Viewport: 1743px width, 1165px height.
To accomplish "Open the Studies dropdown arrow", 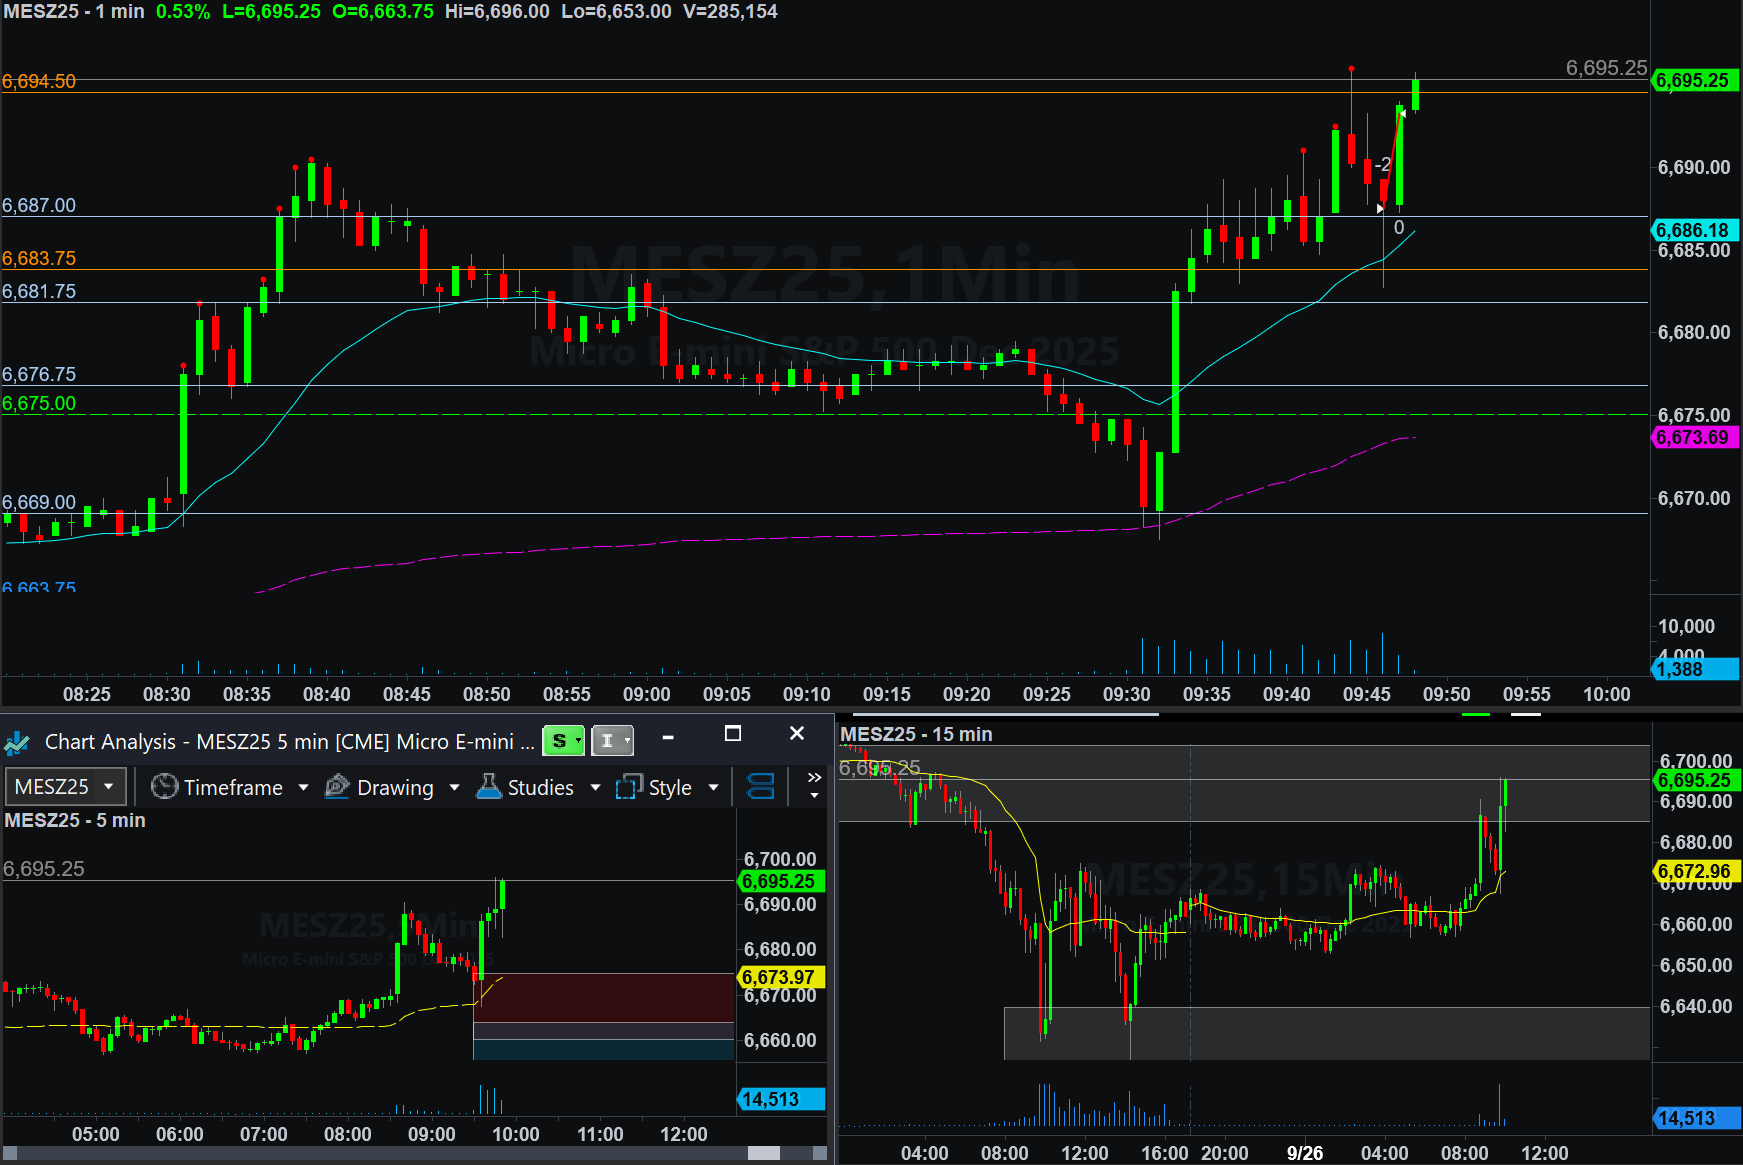I will (596, 788).
